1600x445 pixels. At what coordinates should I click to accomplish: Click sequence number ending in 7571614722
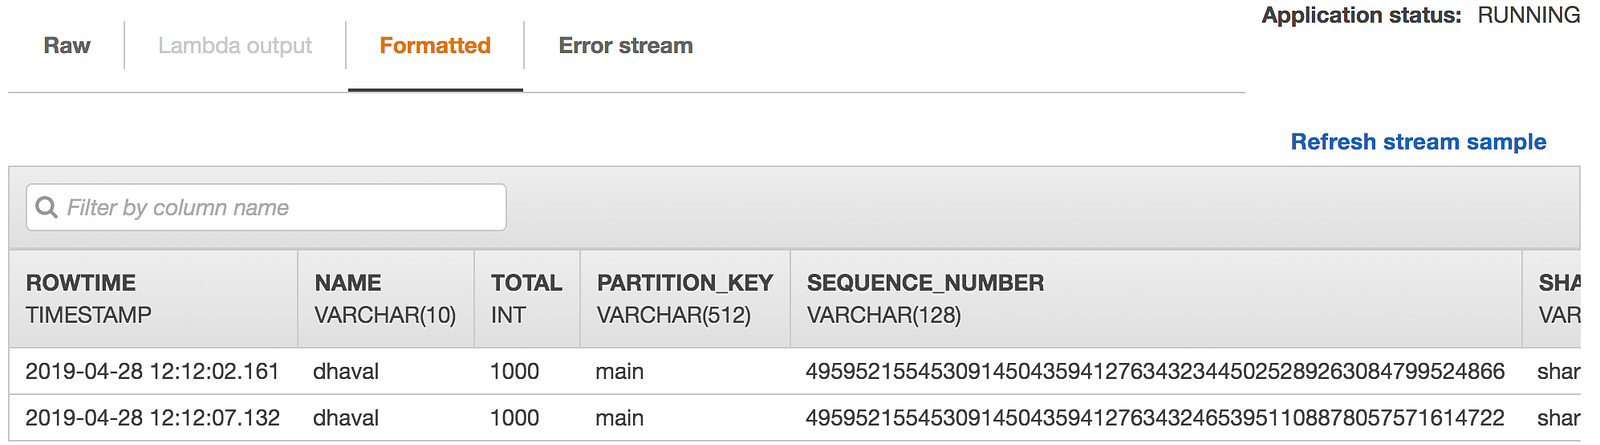(1155, 418)
